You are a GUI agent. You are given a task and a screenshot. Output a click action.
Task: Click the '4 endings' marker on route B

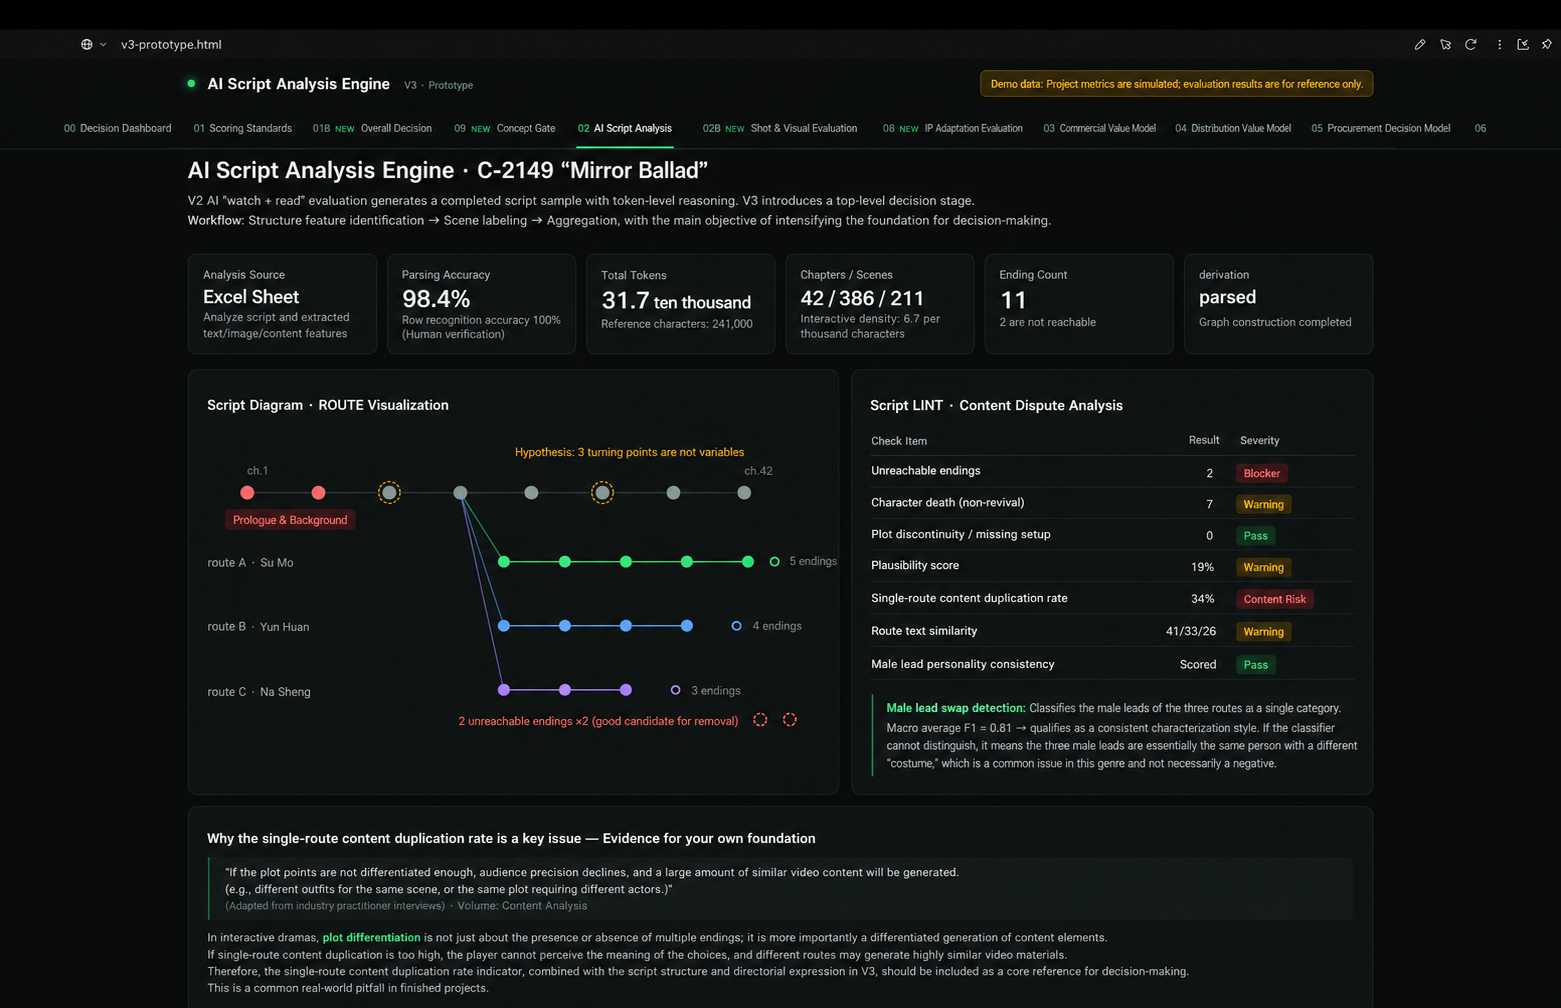coord(737,626)
